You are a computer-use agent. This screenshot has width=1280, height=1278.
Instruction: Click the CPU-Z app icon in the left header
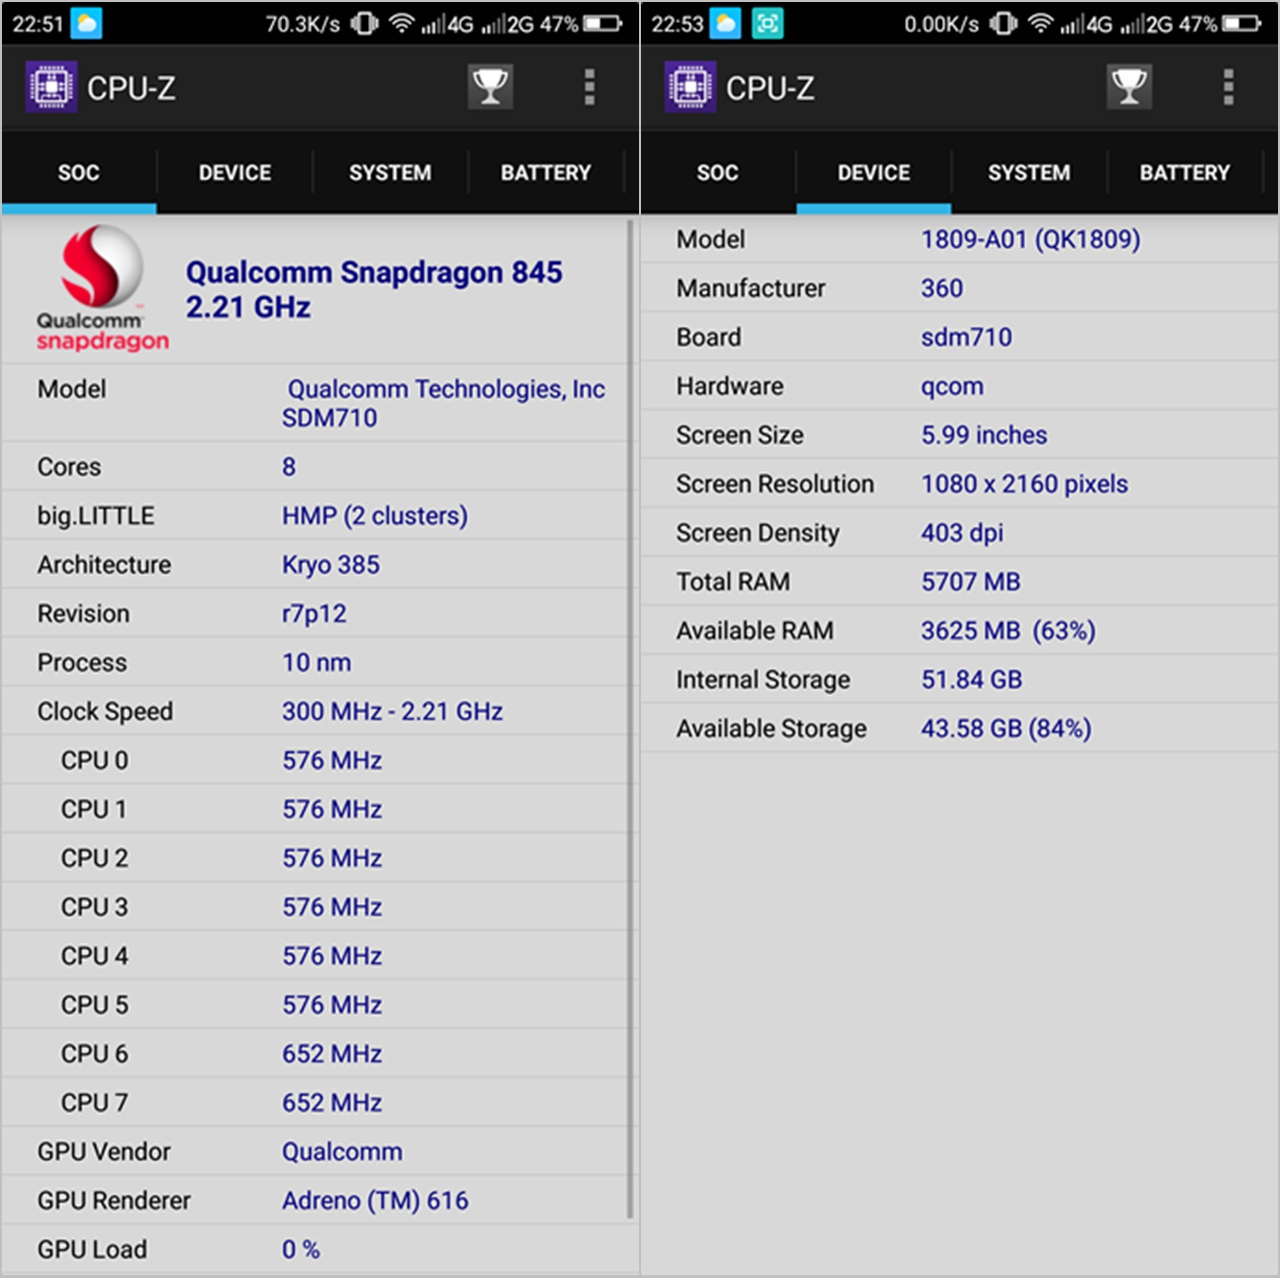pyautogui.click(x=51, y=87)
